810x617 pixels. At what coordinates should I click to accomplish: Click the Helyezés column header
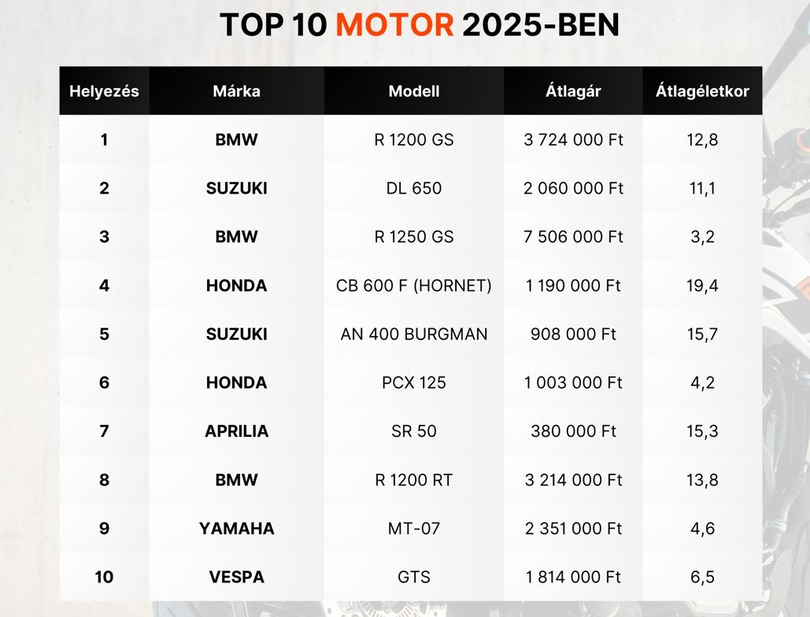(104, 91)
